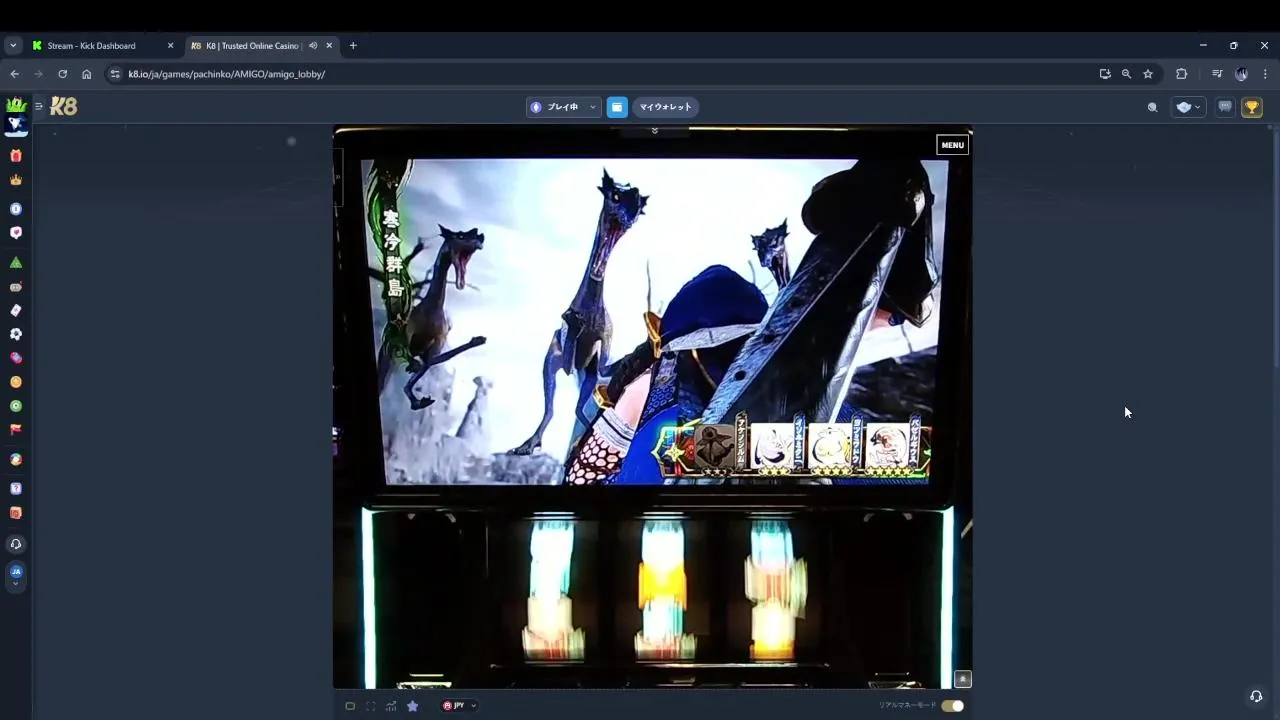Open the pink-and-blue pill-shaped sidebar icon
Screen dimensions: 1280x720
pyautogui.click(x=15, y=358)
